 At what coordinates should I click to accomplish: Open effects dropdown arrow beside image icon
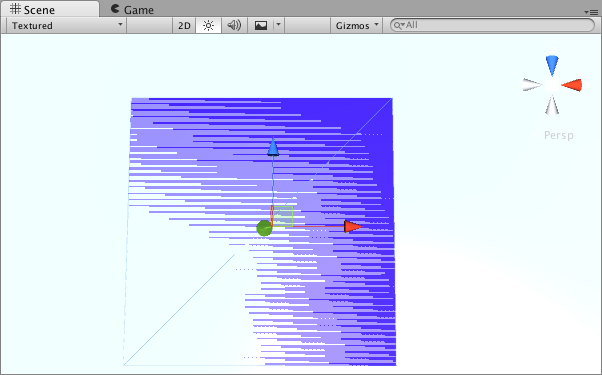tap(279, 25)
